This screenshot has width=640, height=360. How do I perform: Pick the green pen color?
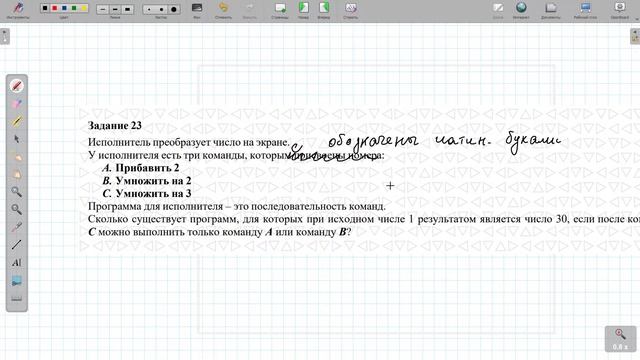pyautogui.click(x=74, y=8)
